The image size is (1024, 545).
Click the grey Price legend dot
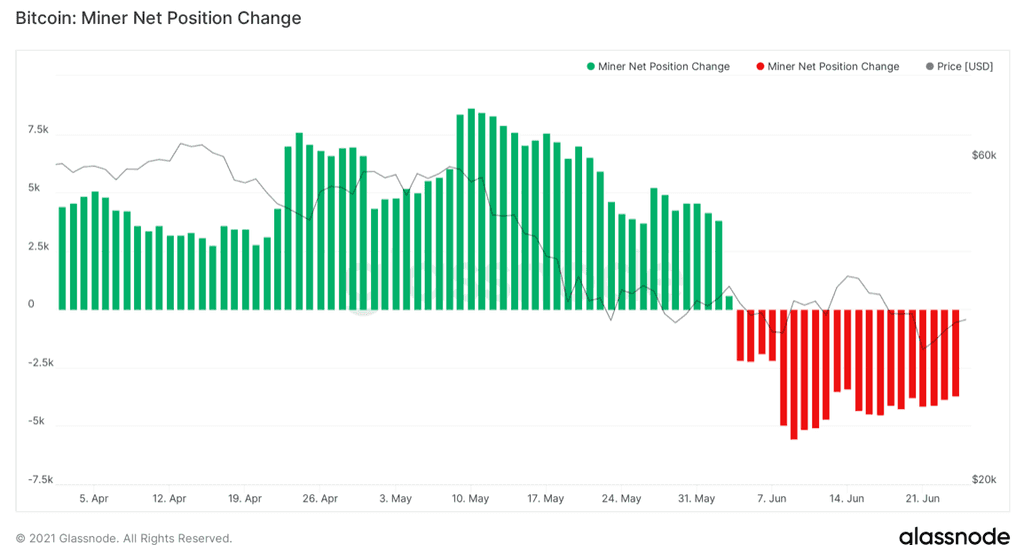tap(930, 67)
